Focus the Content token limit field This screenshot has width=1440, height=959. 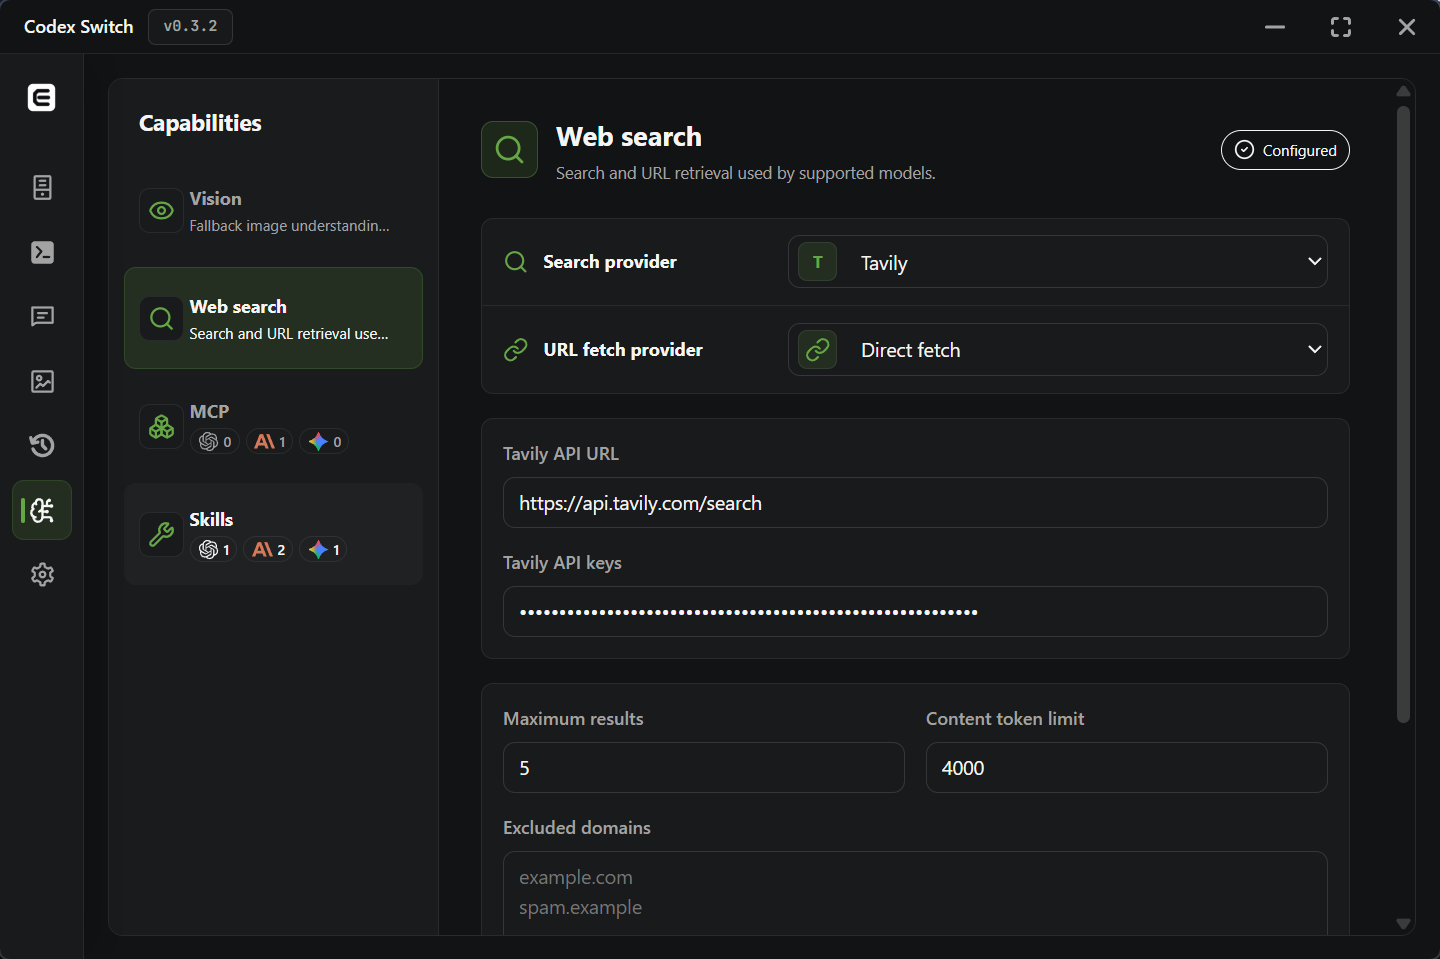(x=1127, y=768)
